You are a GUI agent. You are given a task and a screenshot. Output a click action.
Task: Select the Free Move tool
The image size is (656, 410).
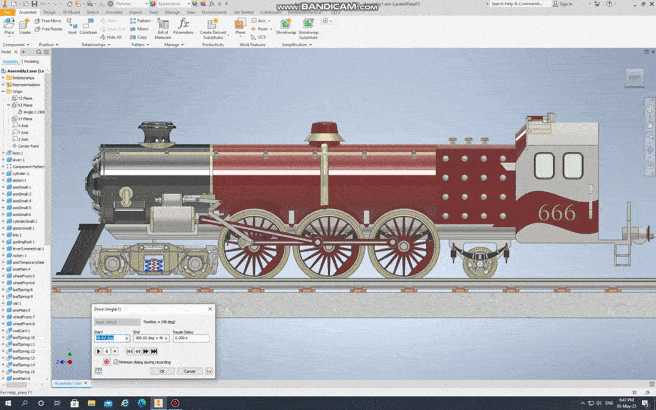click(x=48, y=20)
